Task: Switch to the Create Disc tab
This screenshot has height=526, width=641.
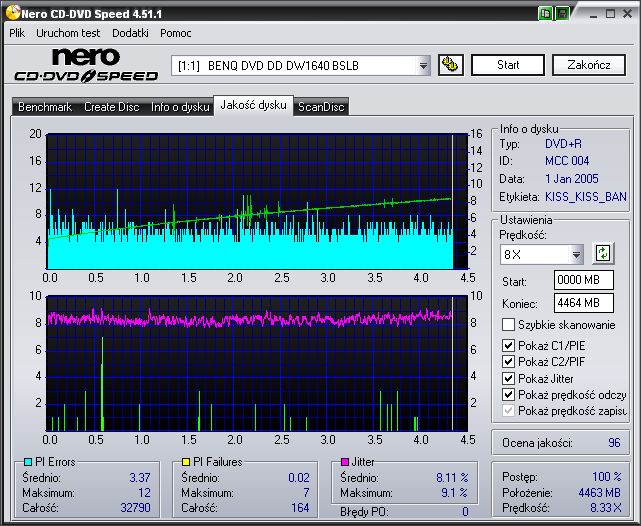Action: (x=112, y=107)
